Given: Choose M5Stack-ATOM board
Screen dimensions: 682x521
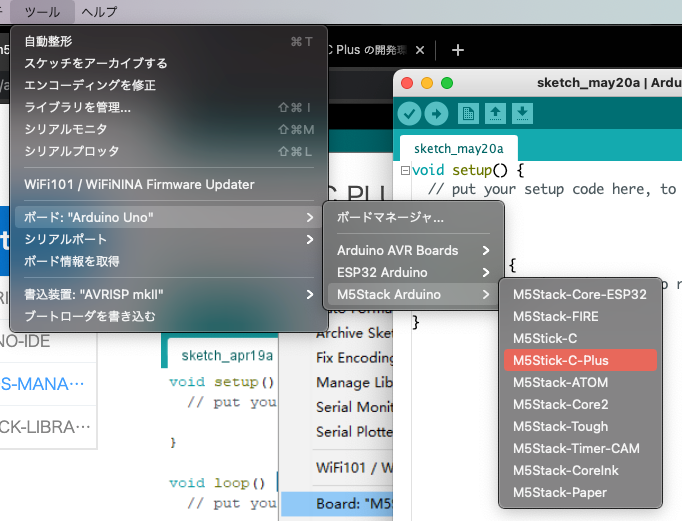Looking at the screenshot, I should [580, 382].
